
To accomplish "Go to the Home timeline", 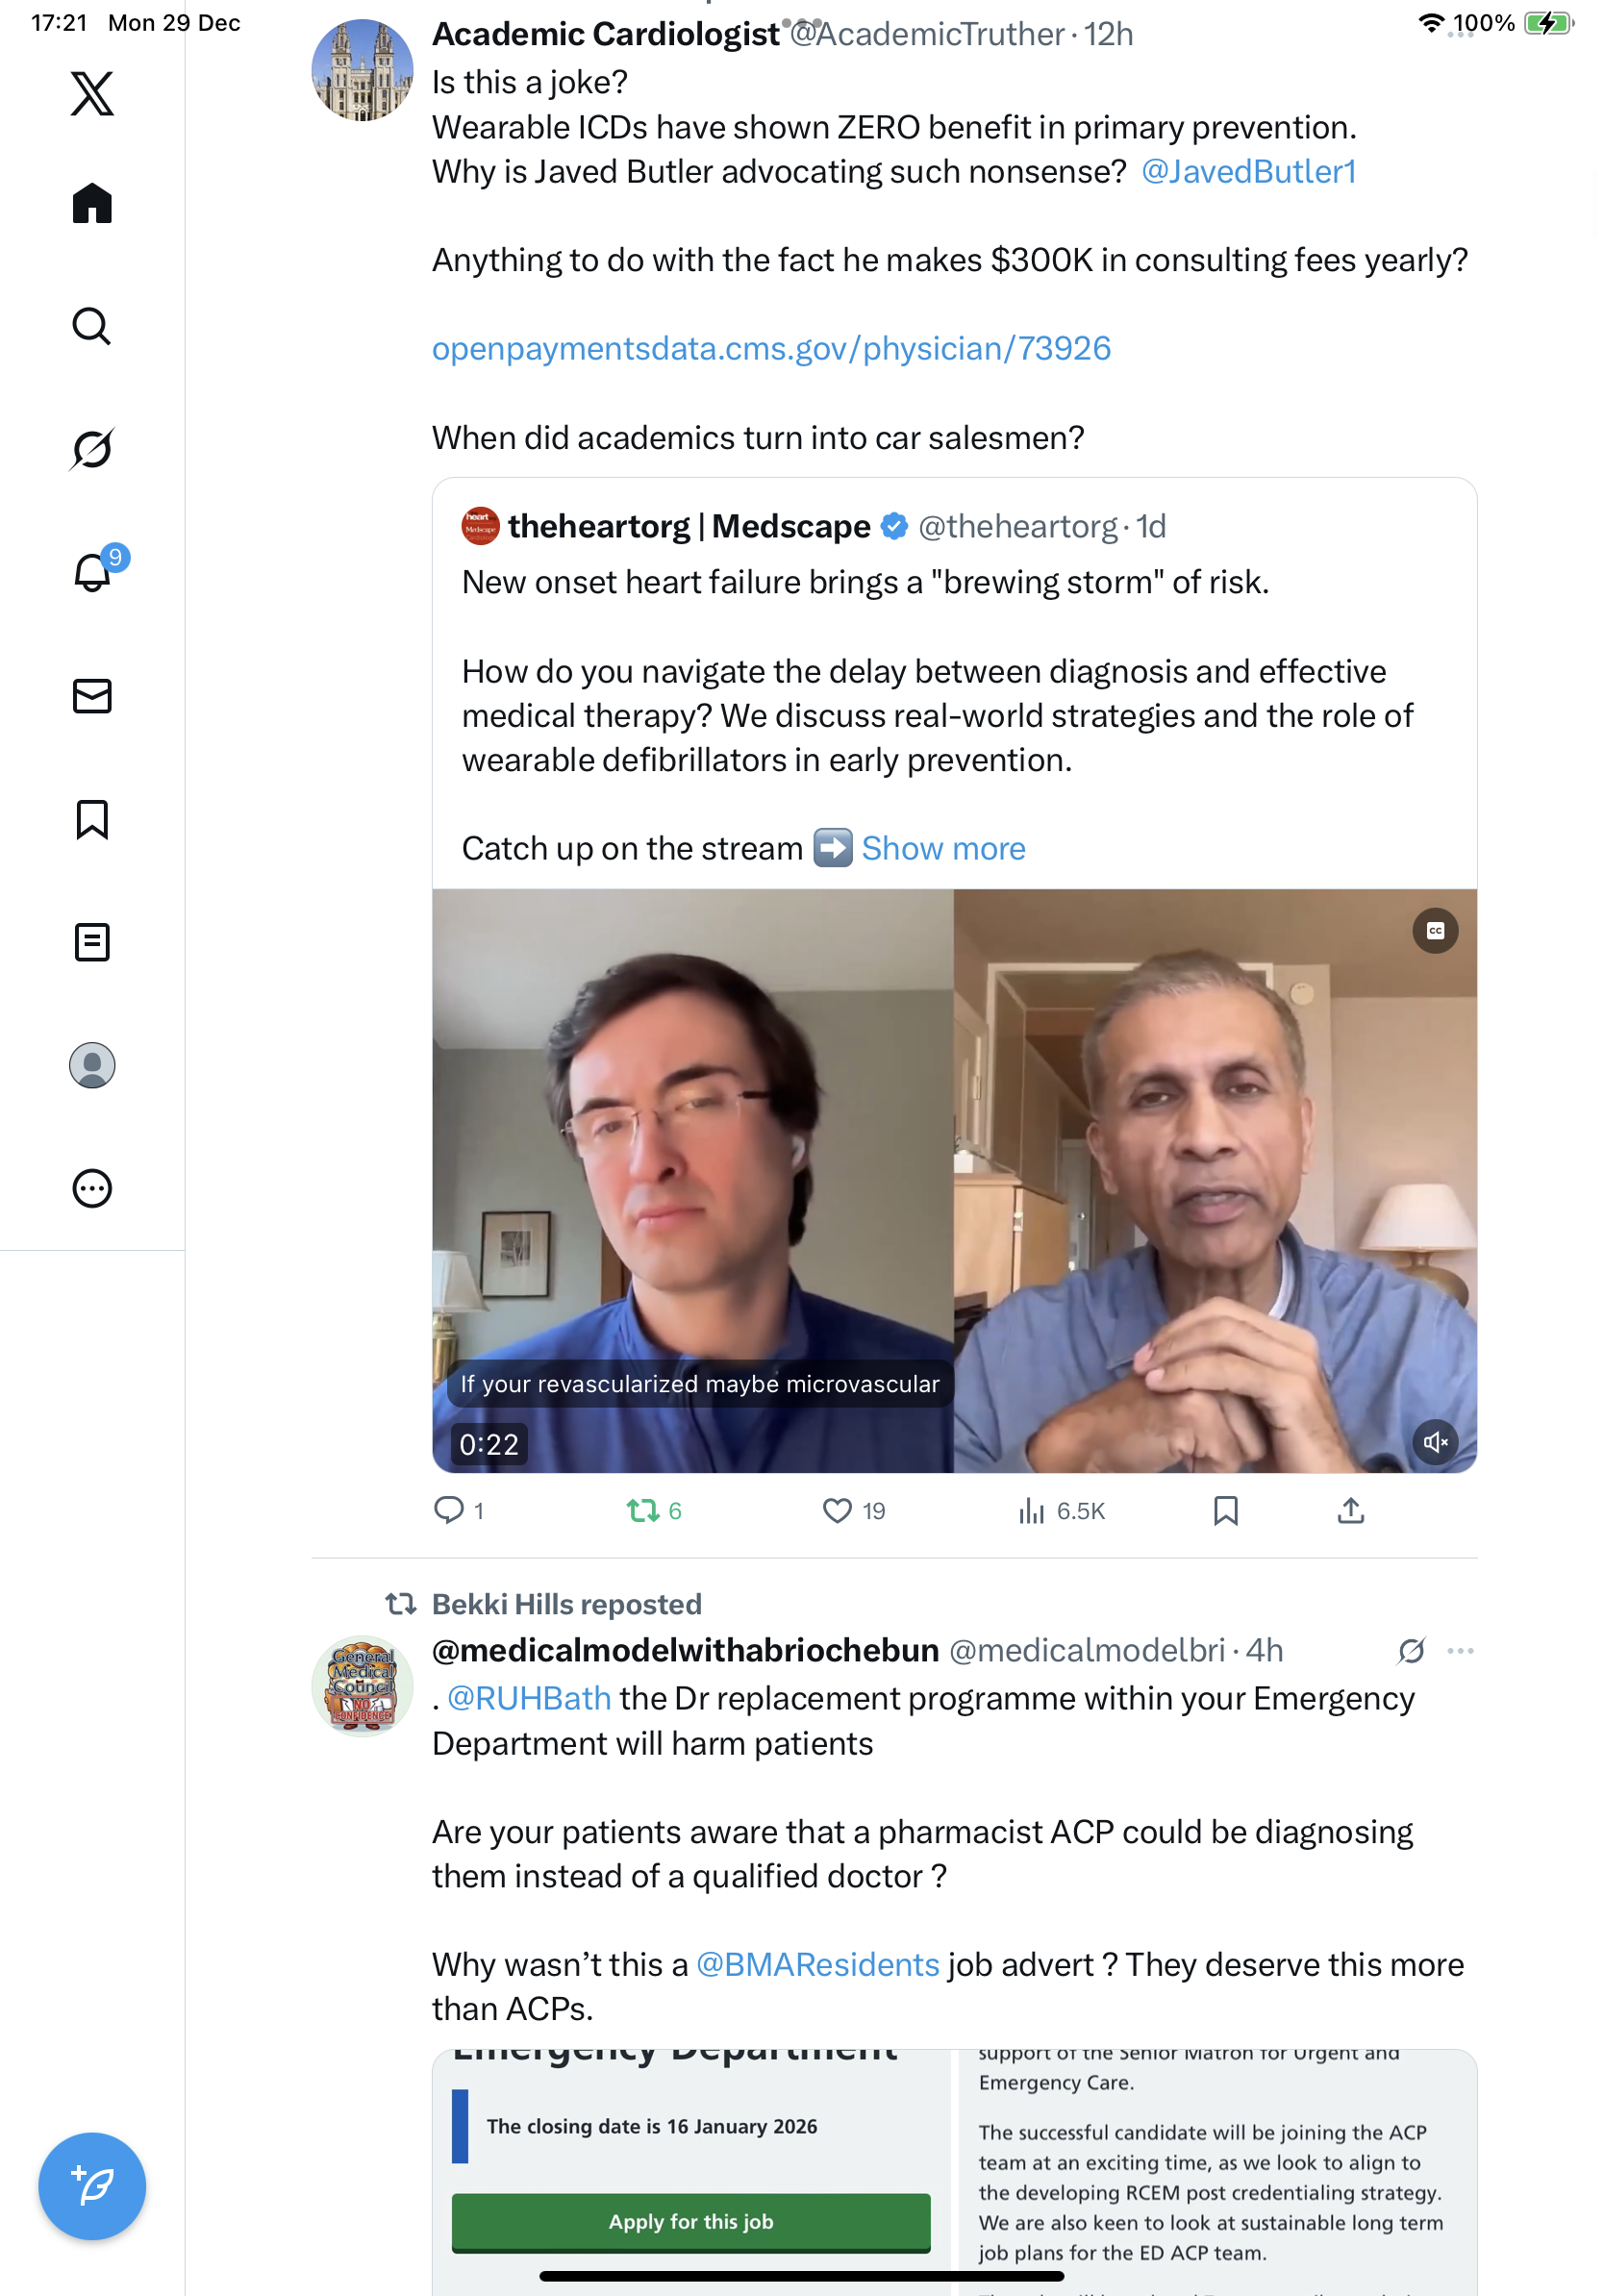I will pos(92,204).
